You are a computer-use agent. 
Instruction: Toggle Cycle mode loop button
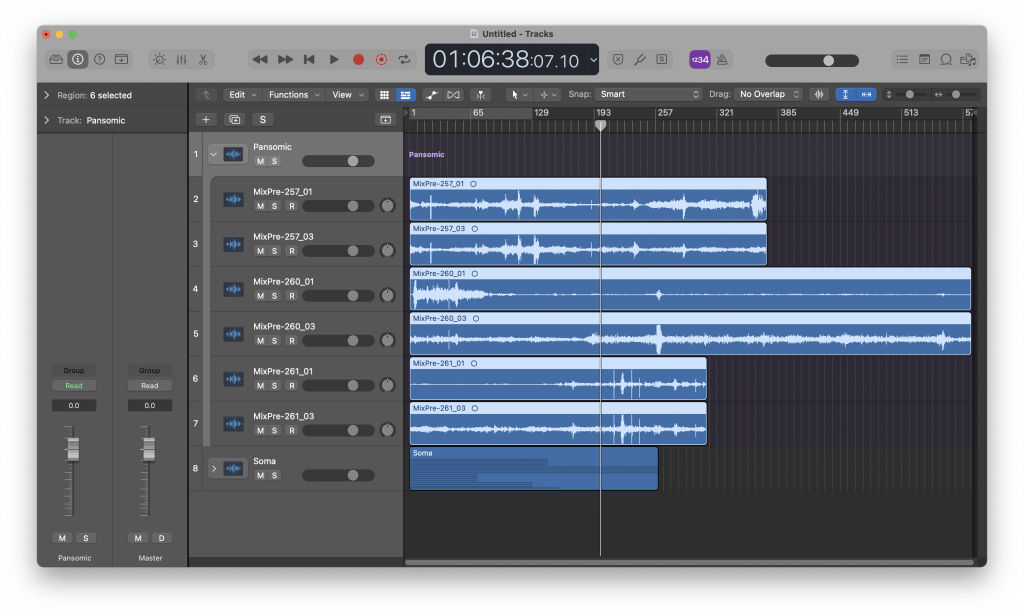point(405,59)
